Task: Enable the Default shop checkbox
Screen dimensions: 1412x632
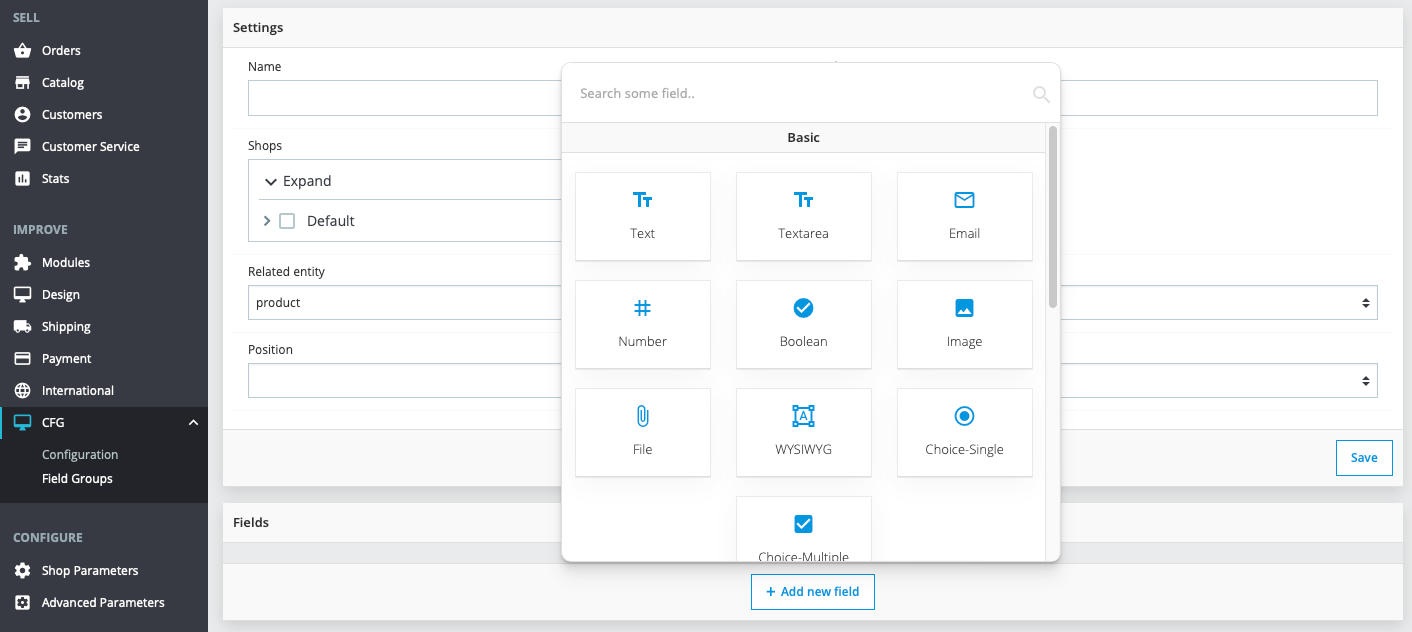Action: [x=287, y=221]
